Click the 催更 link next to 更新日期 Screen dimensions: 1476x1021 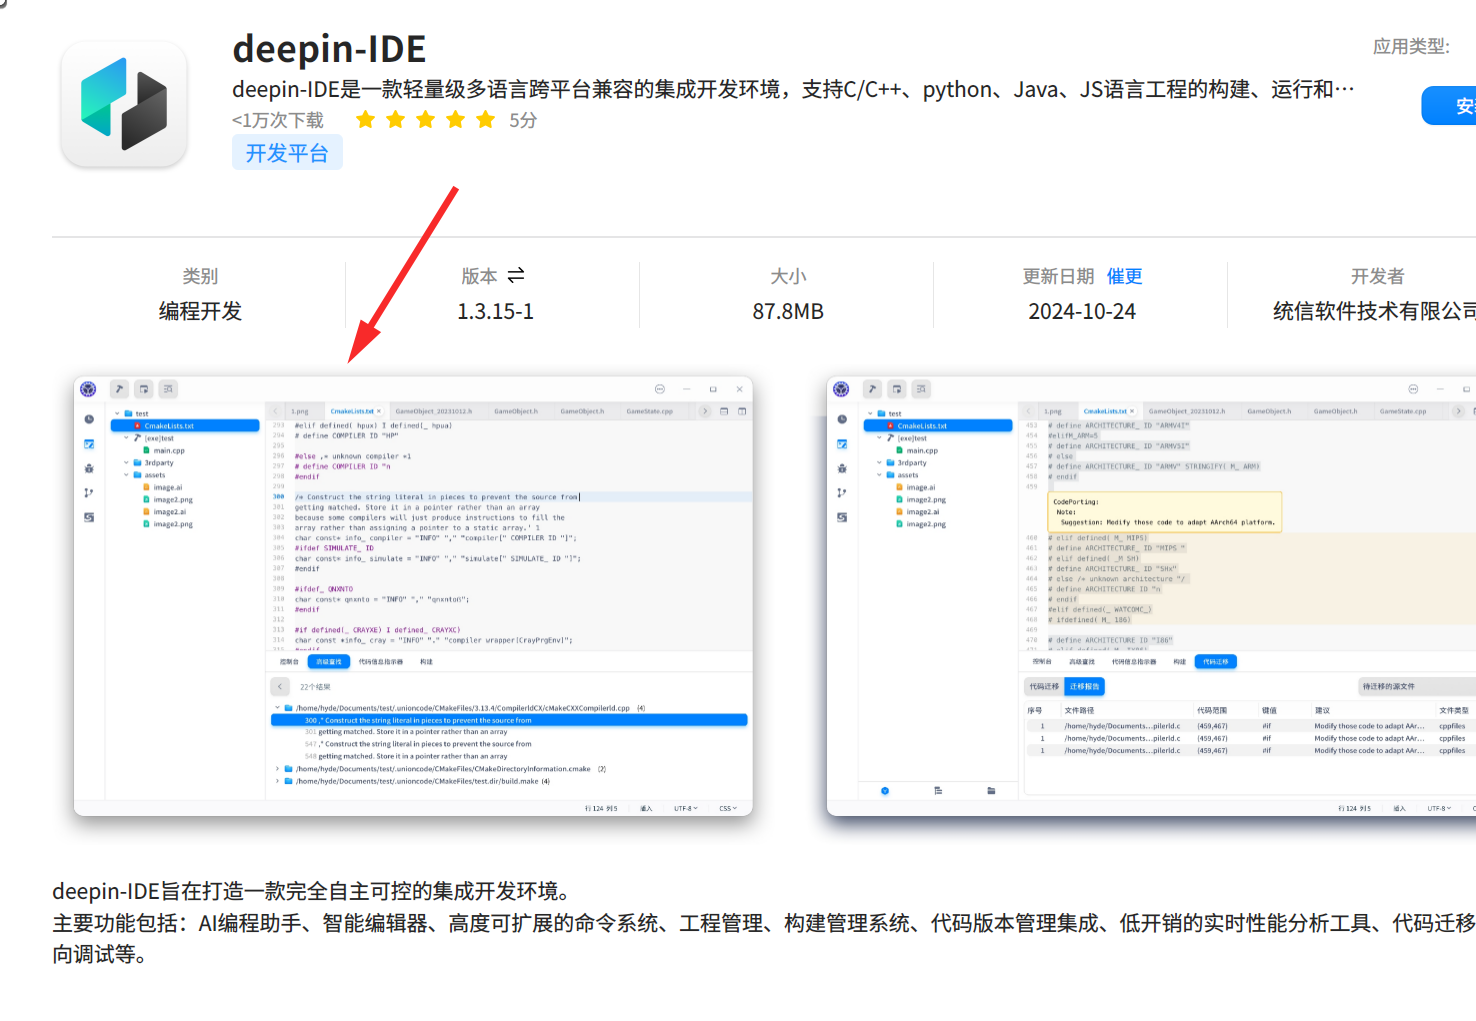point(1124,276)
